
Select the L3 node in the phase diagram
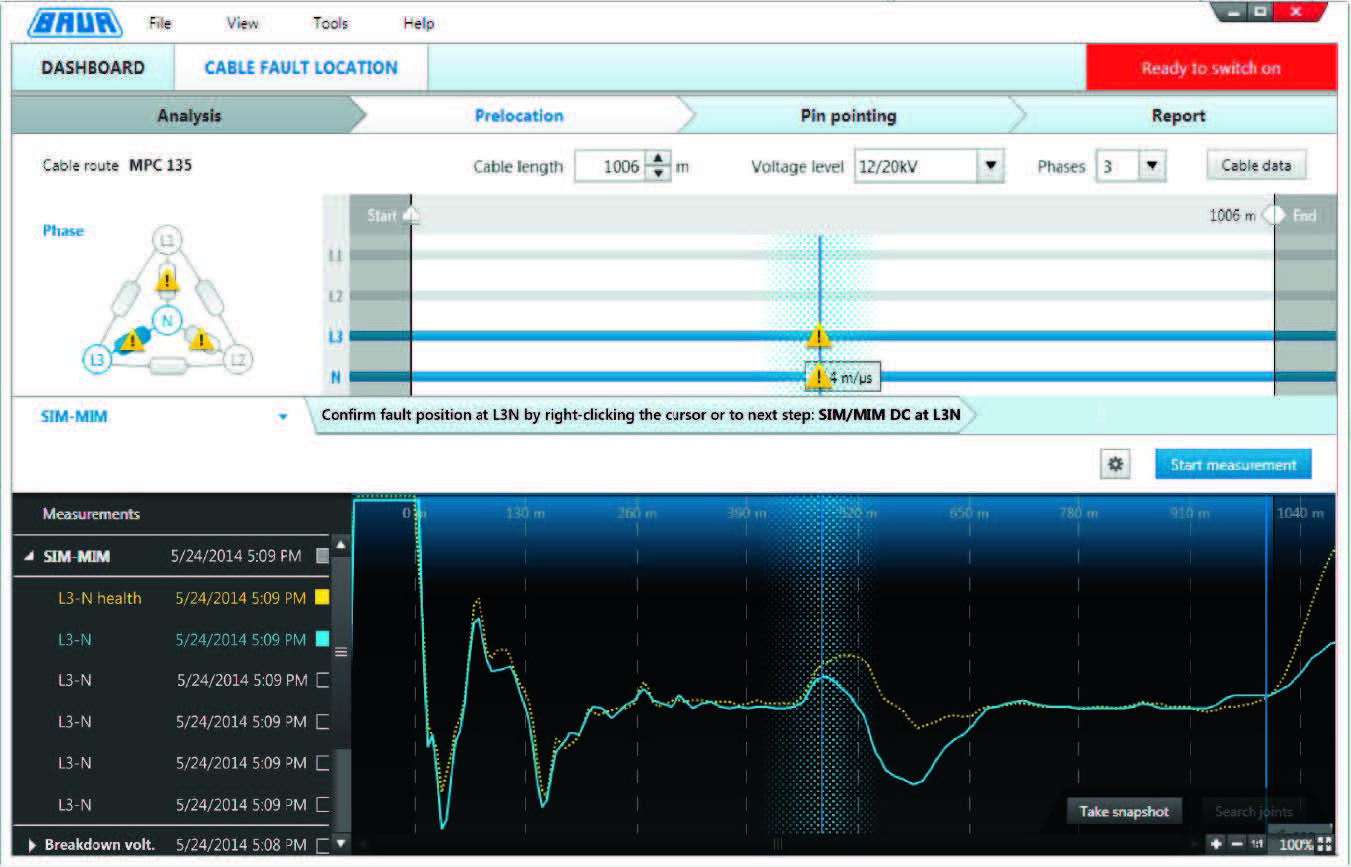coord(95,360)
